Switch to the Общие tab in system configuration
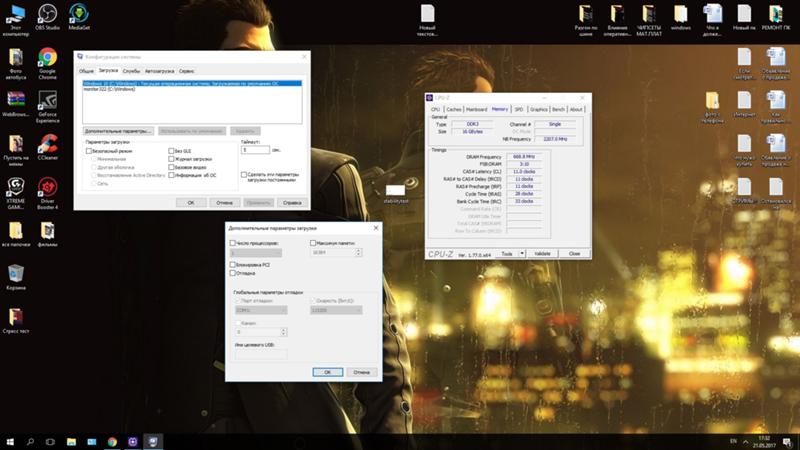The height and width of the screenshot is (450, 800). 86,71
